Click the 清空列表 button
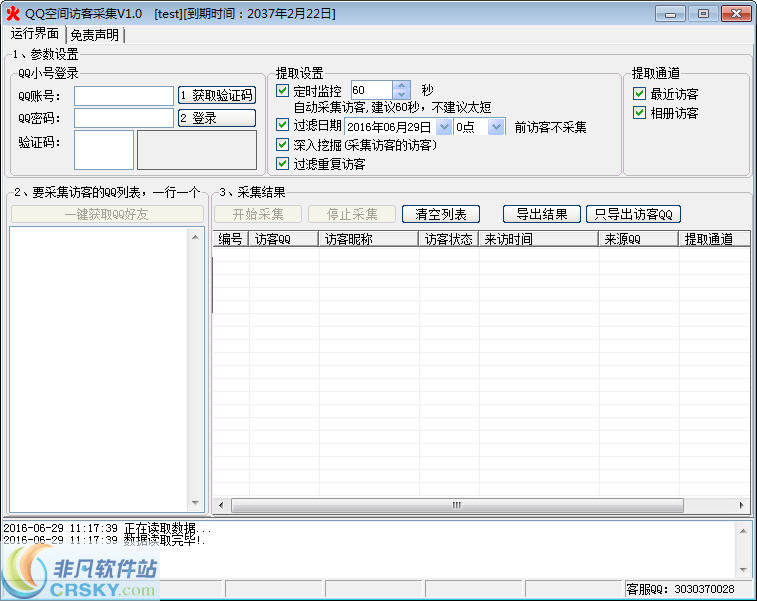 coord(441,214)
